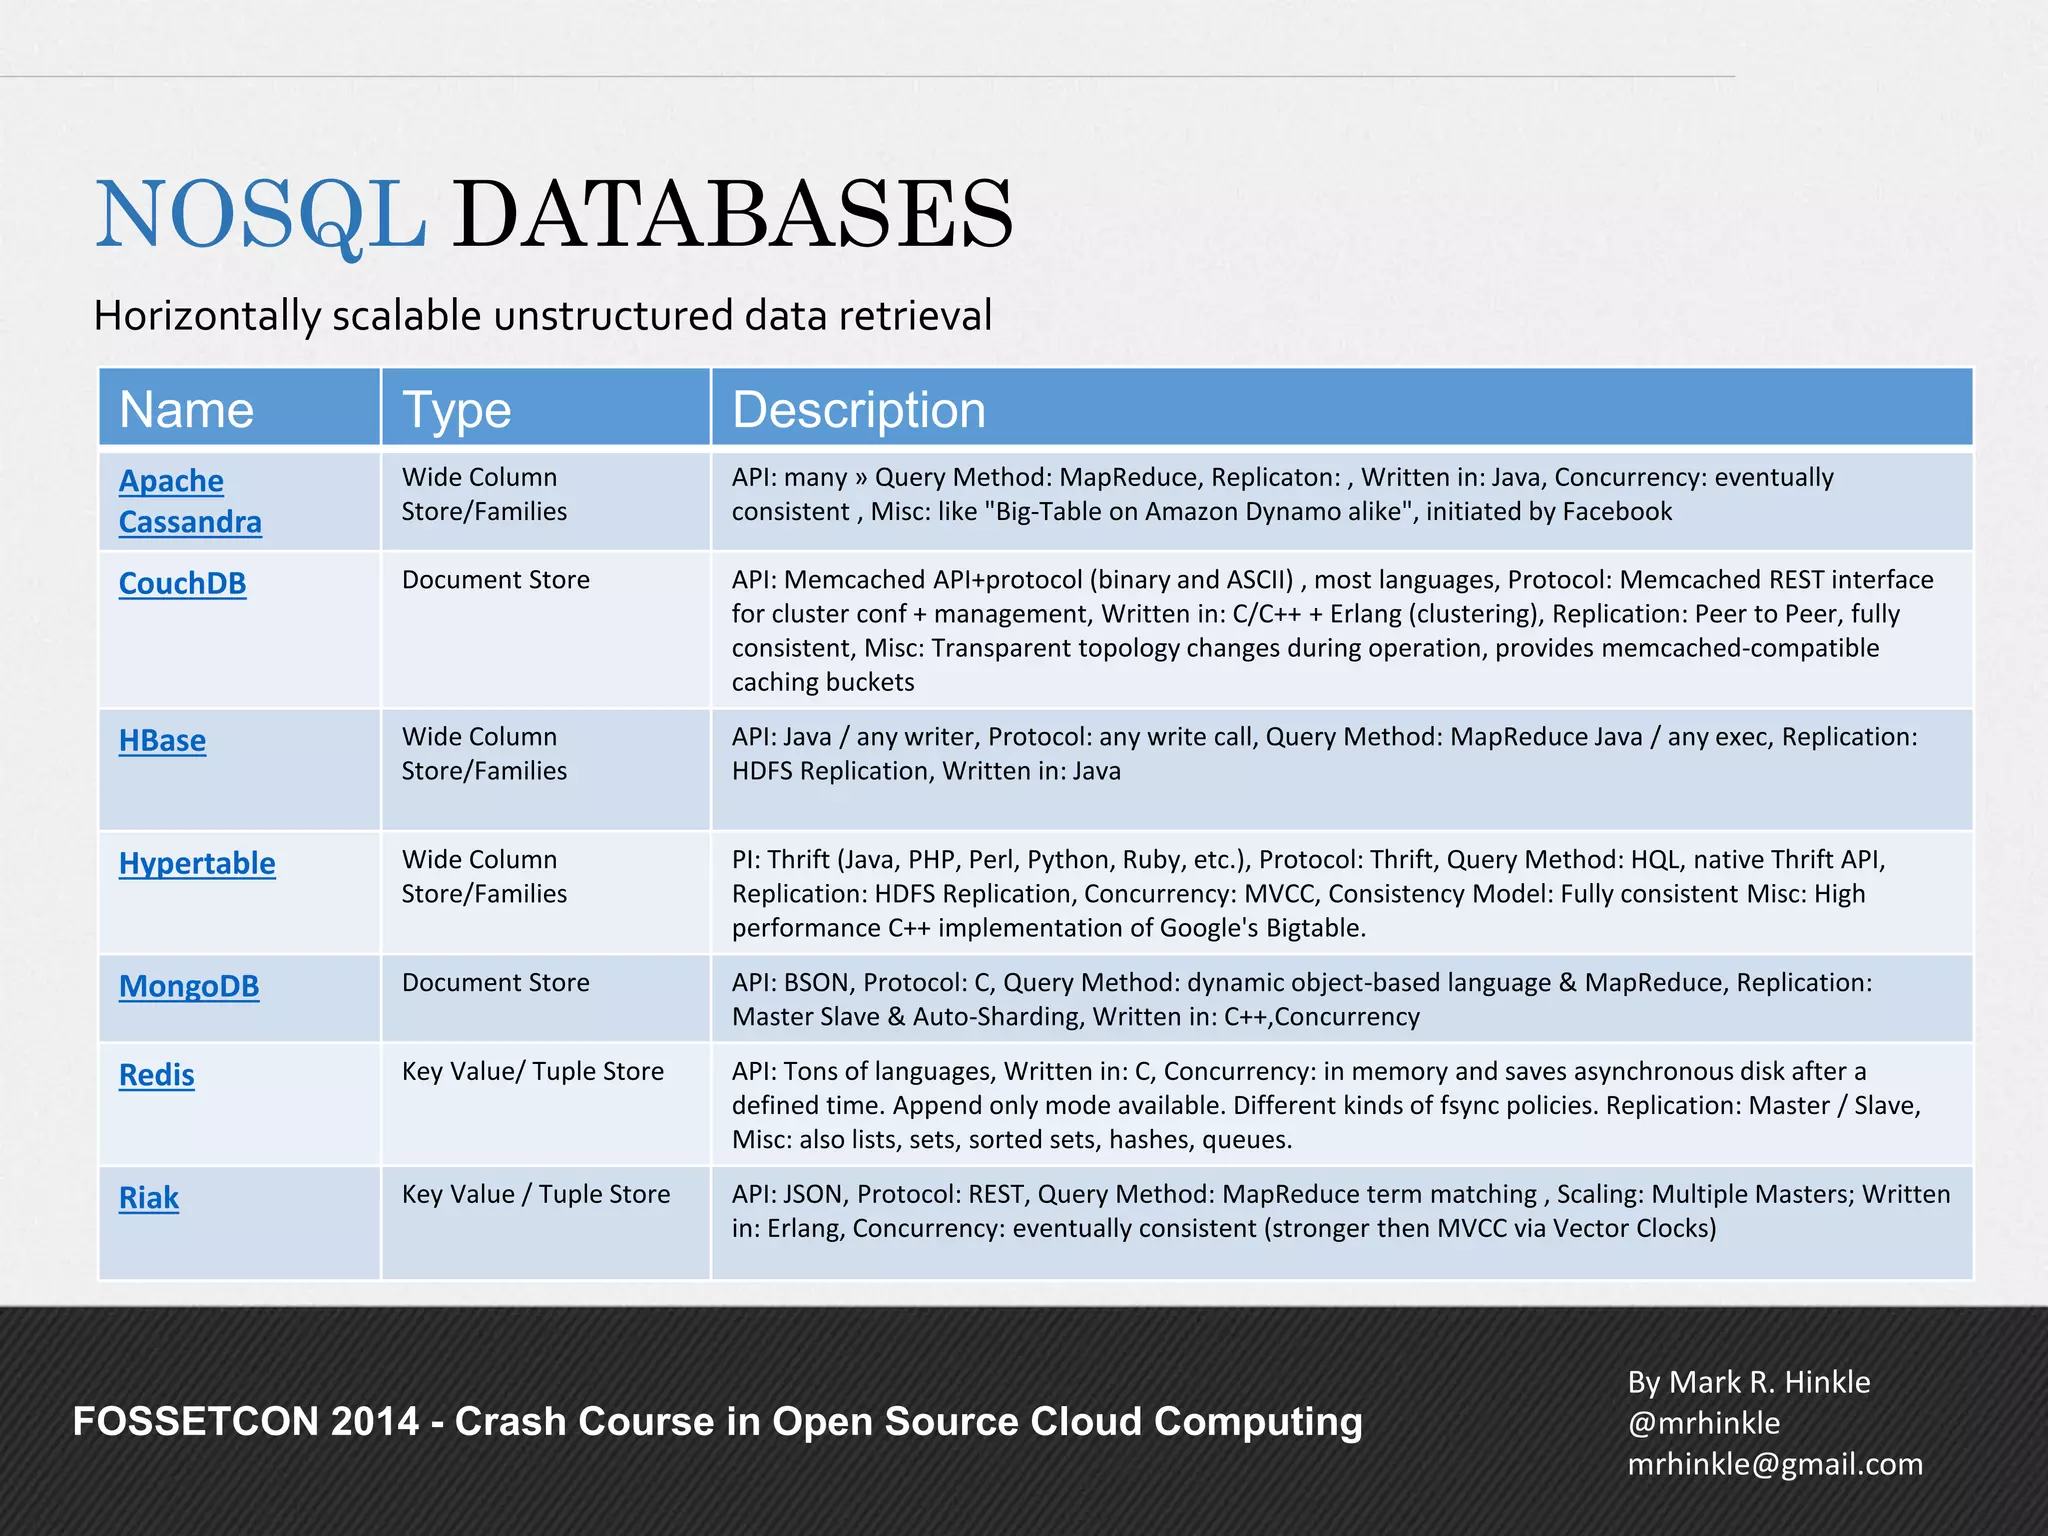Click the @mrhinkle Twitter handle
This screenshot has height=1536, width=2048.
click(x=1704, y=1423)
